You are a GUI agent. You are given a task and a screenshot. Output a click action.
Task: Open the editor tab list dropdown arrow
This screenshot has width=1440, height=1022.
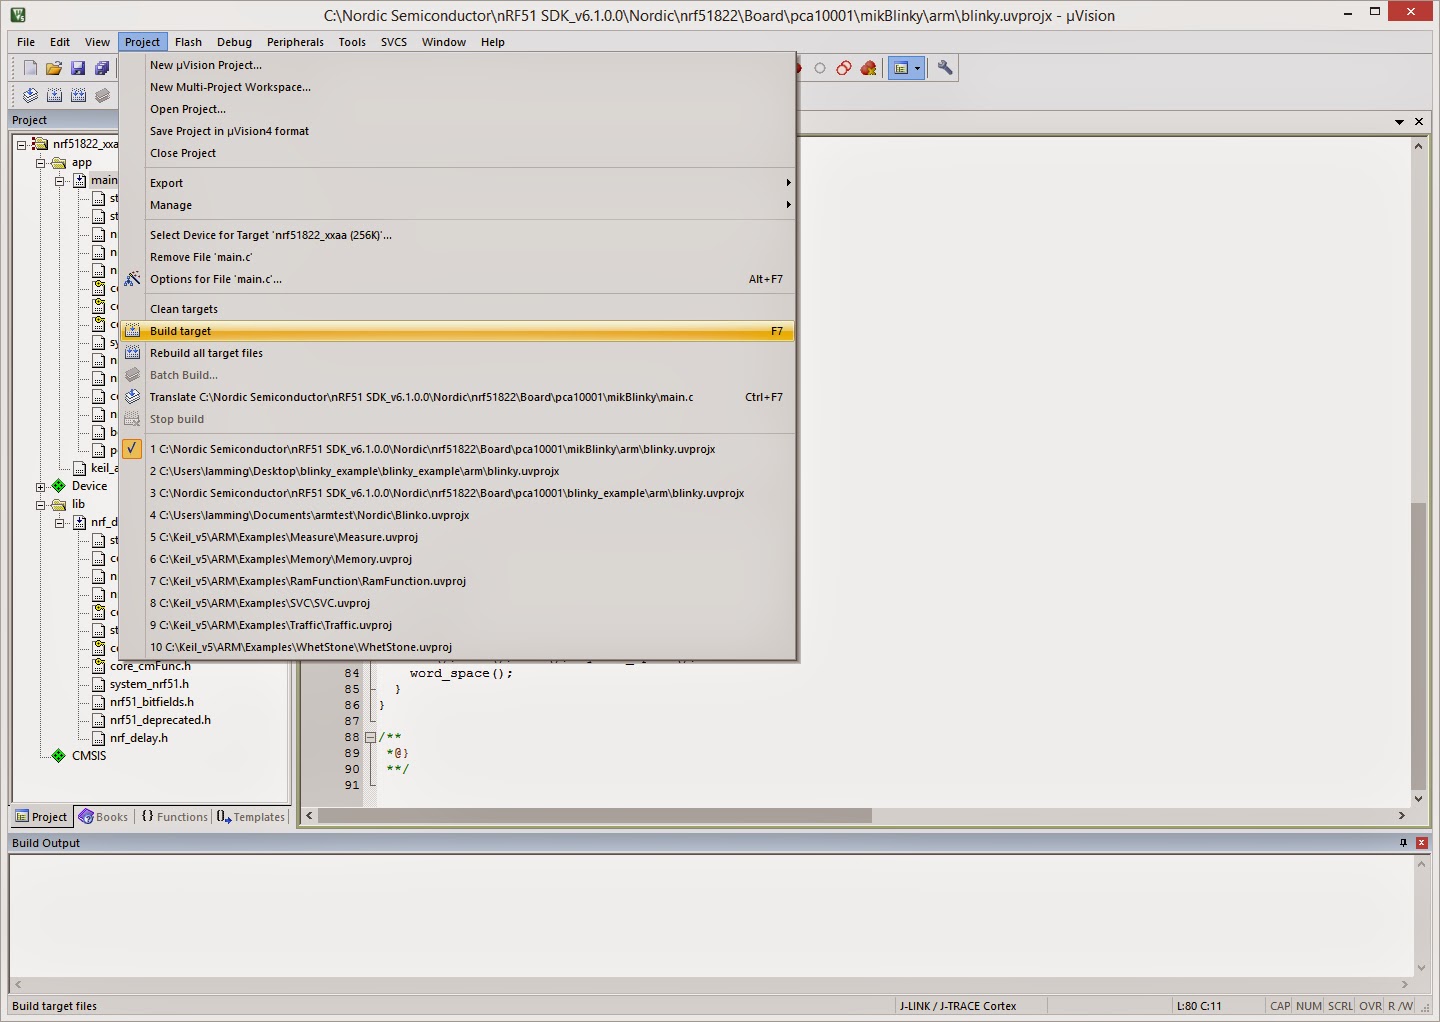tap(1399, 121)
